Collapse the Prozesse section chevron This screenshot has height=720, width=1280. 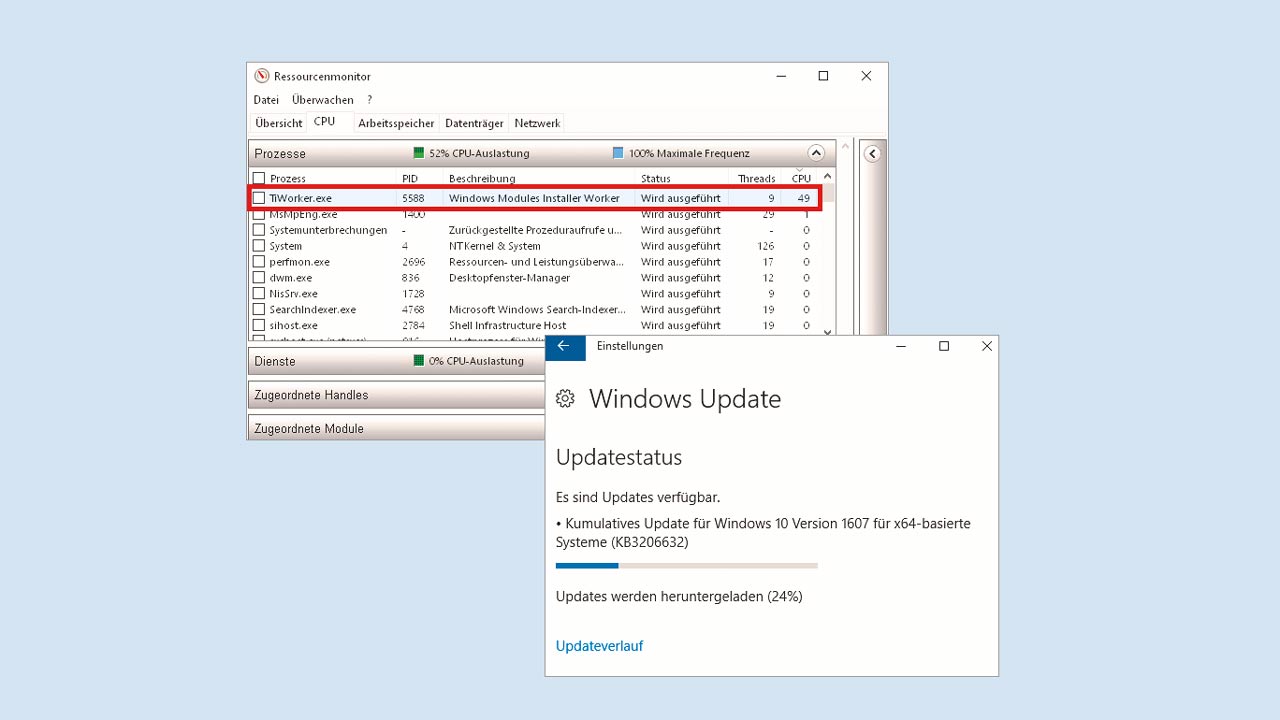816,153
